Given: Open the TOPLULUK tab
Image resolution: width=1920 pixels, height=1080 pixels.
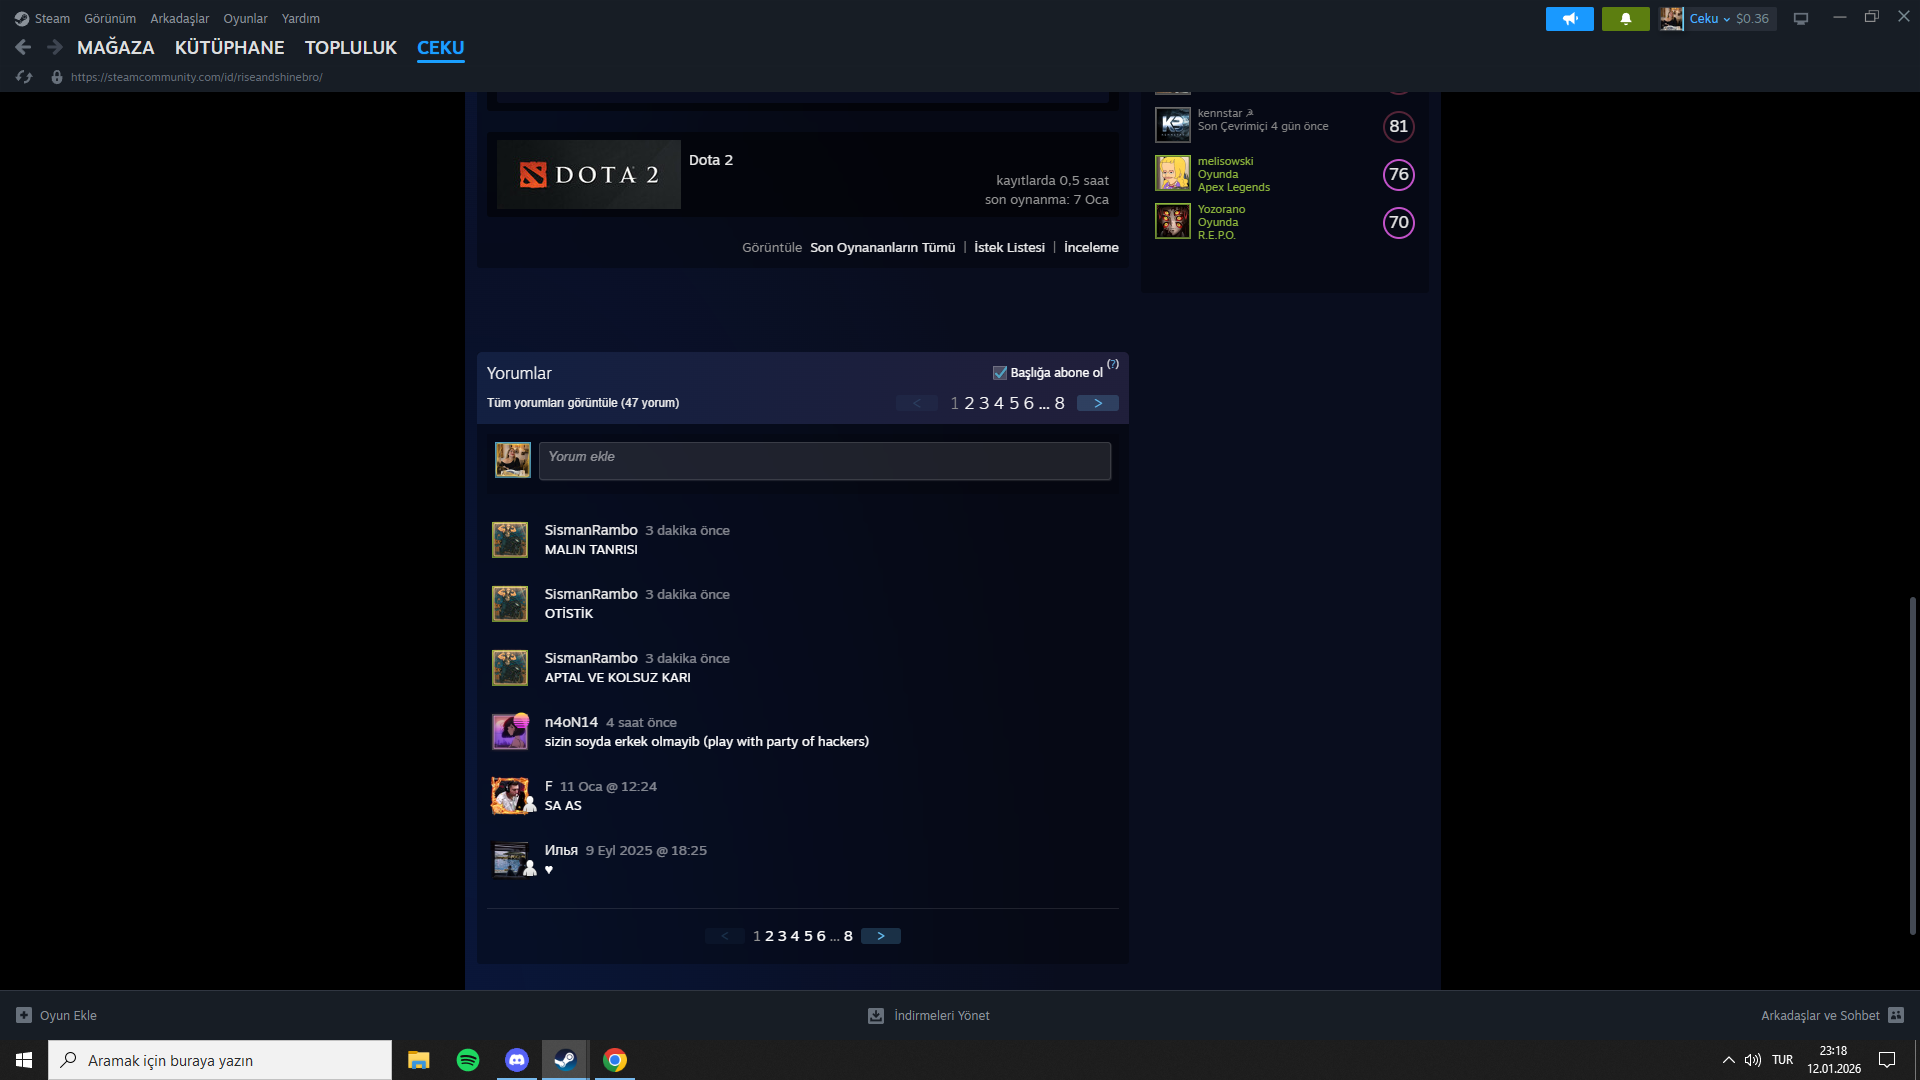Looking at the screenshot, I should coord(351,48).
